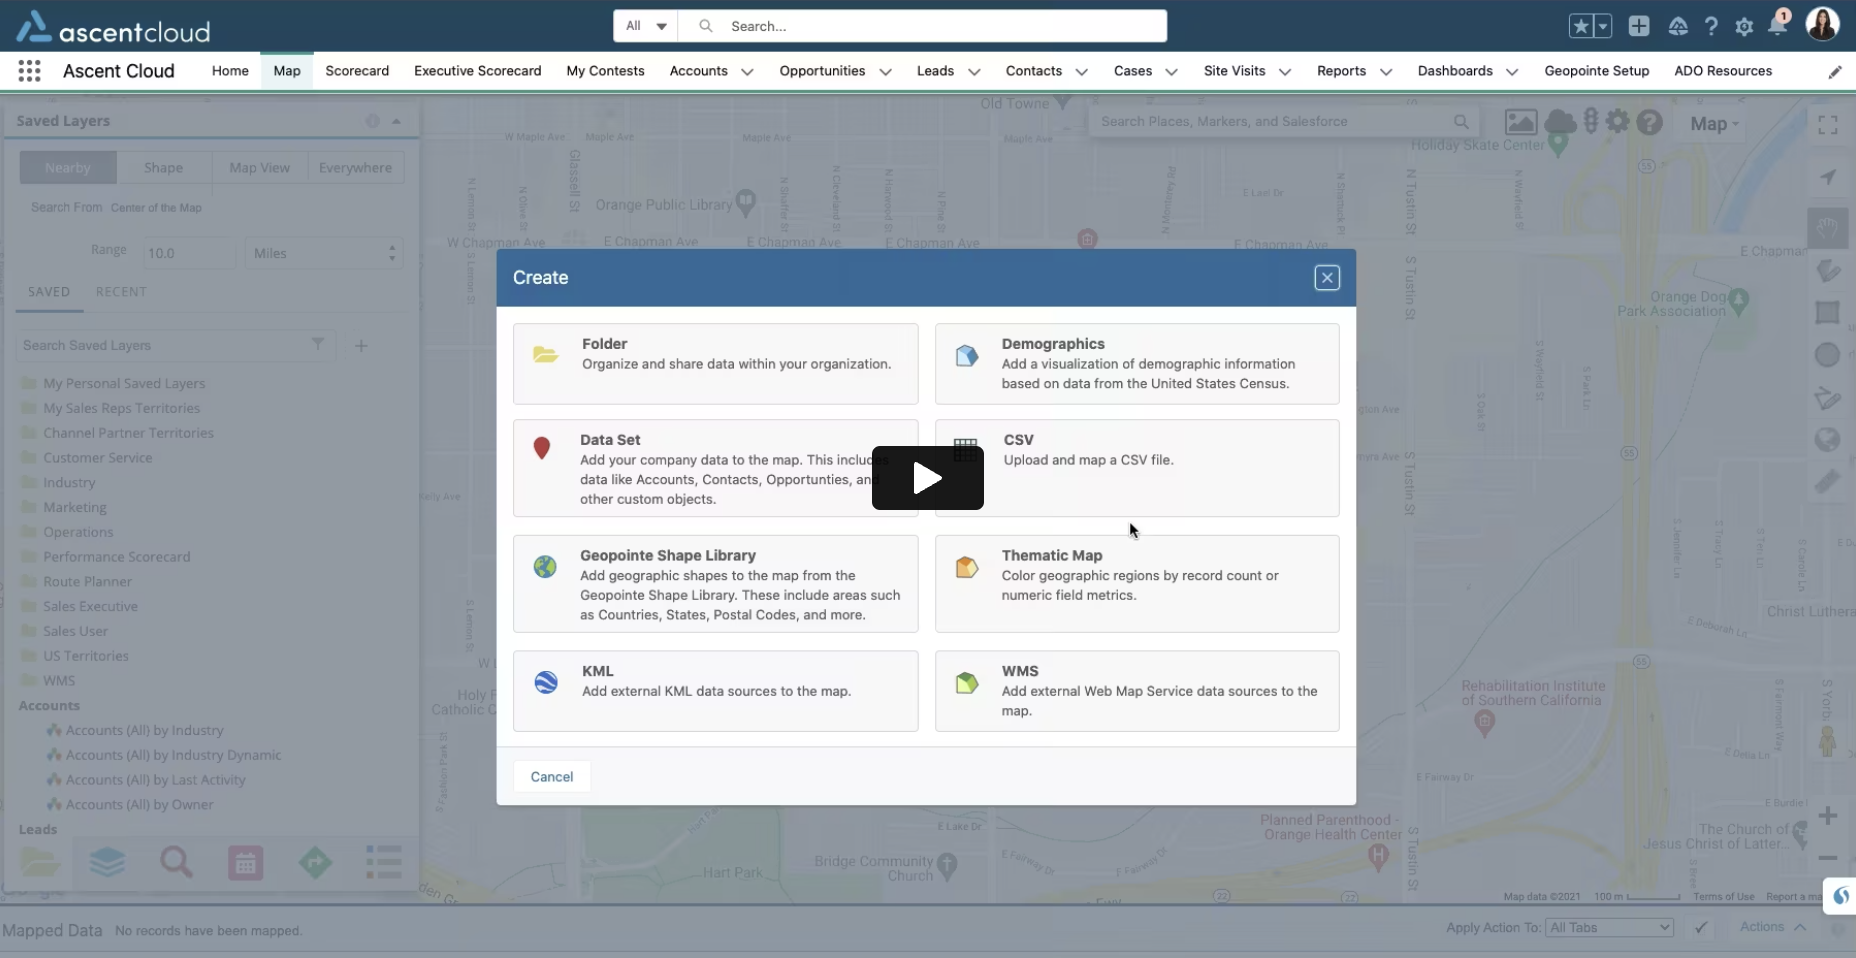The image size is (1856, 958).
Task: Toggle fullscreen map icon
Action: (1828, 125)
